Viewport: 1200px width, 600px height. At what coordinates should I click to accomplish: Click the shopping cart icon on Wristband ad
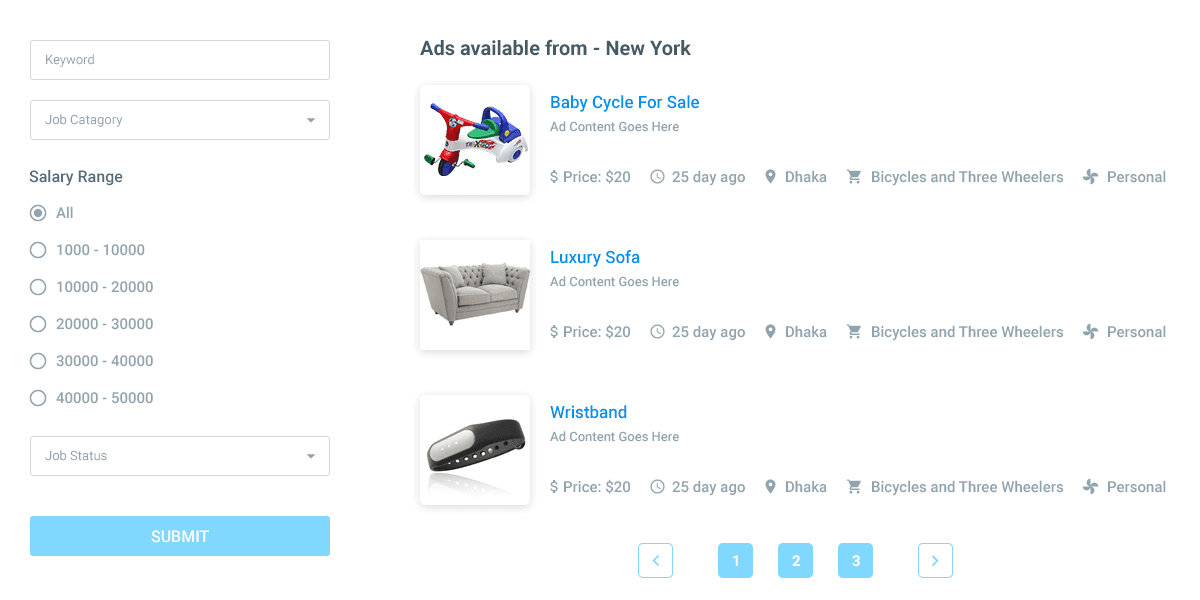(x=854, y=487)
